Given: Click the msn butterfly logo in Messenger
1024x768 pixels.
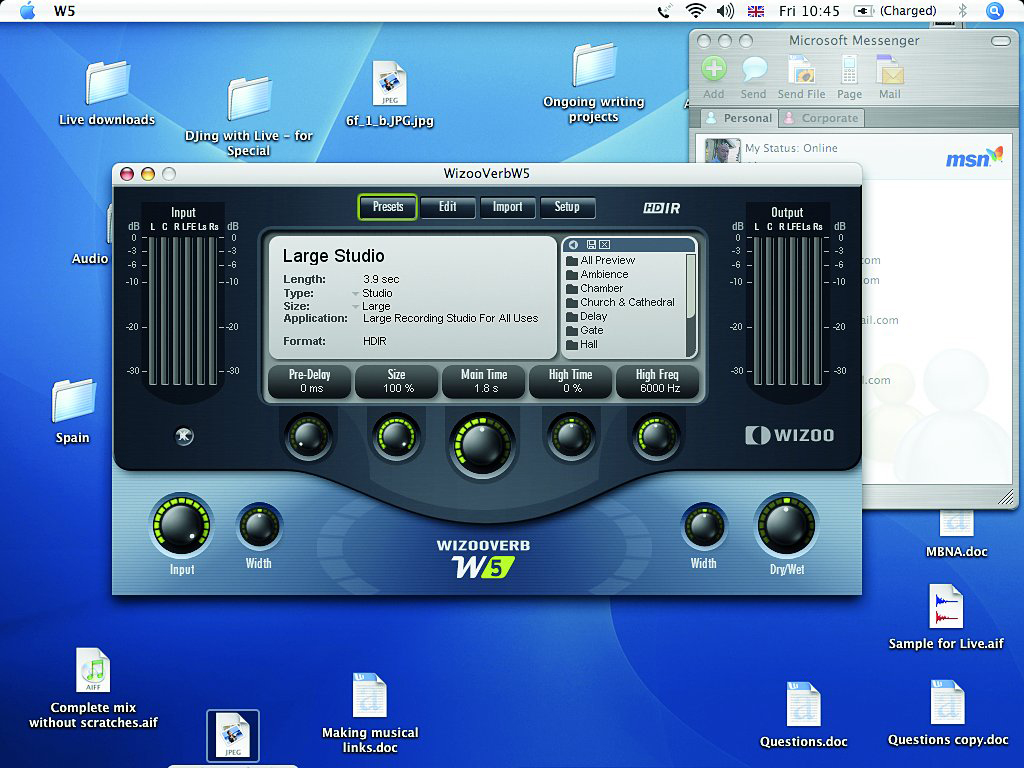Looking at the screenshot, I should click(974, 157).
